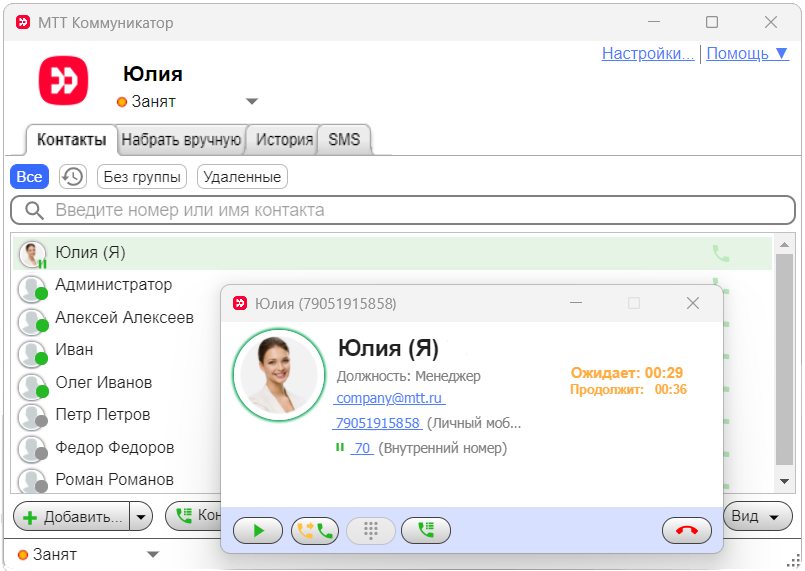This screenshot has width=805, height=571.
Task: Open the dialpad keypad in call window
Action: click(371, 531)
